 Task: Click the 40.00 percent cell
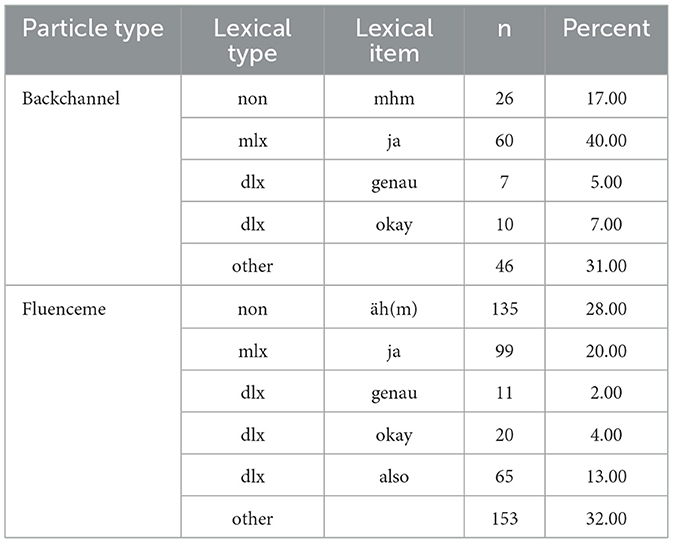[608, 141]
